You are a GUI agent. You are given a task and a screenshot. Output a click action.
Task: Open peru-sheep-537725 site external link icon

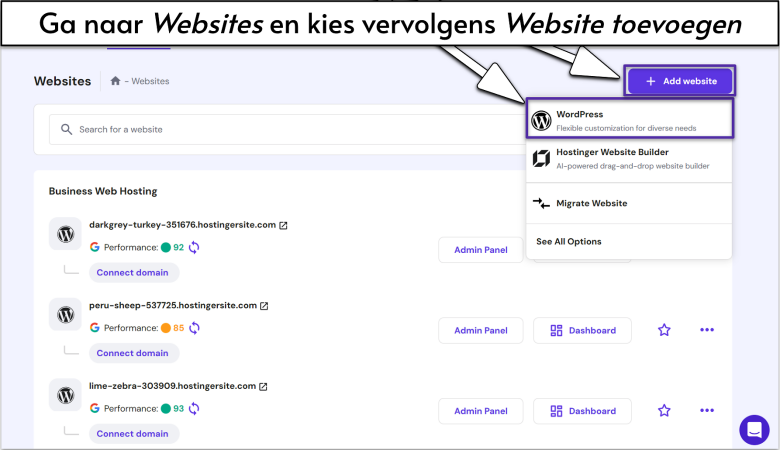264,306
